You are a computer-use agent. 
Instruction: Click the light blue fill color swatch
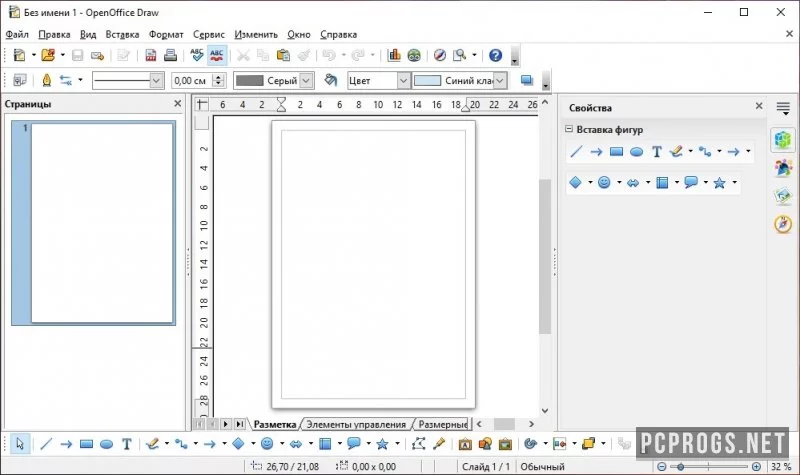coord(427,81)
